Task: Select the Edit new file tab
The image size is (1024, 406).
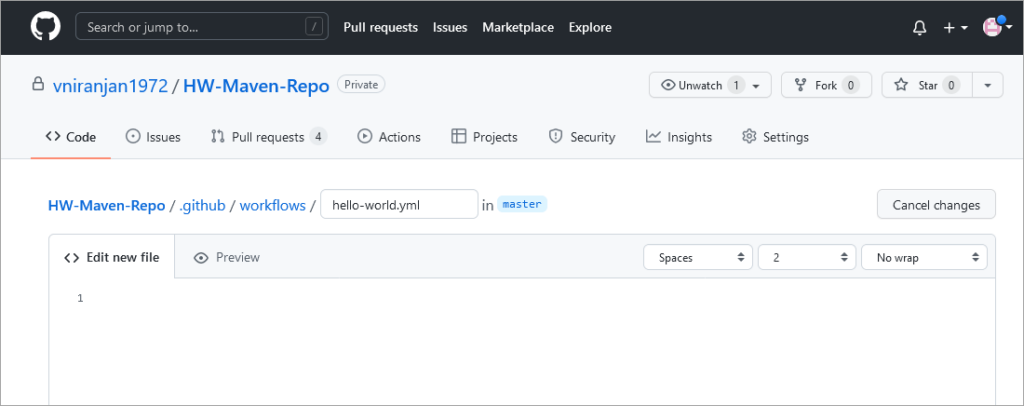Action: 112,257
